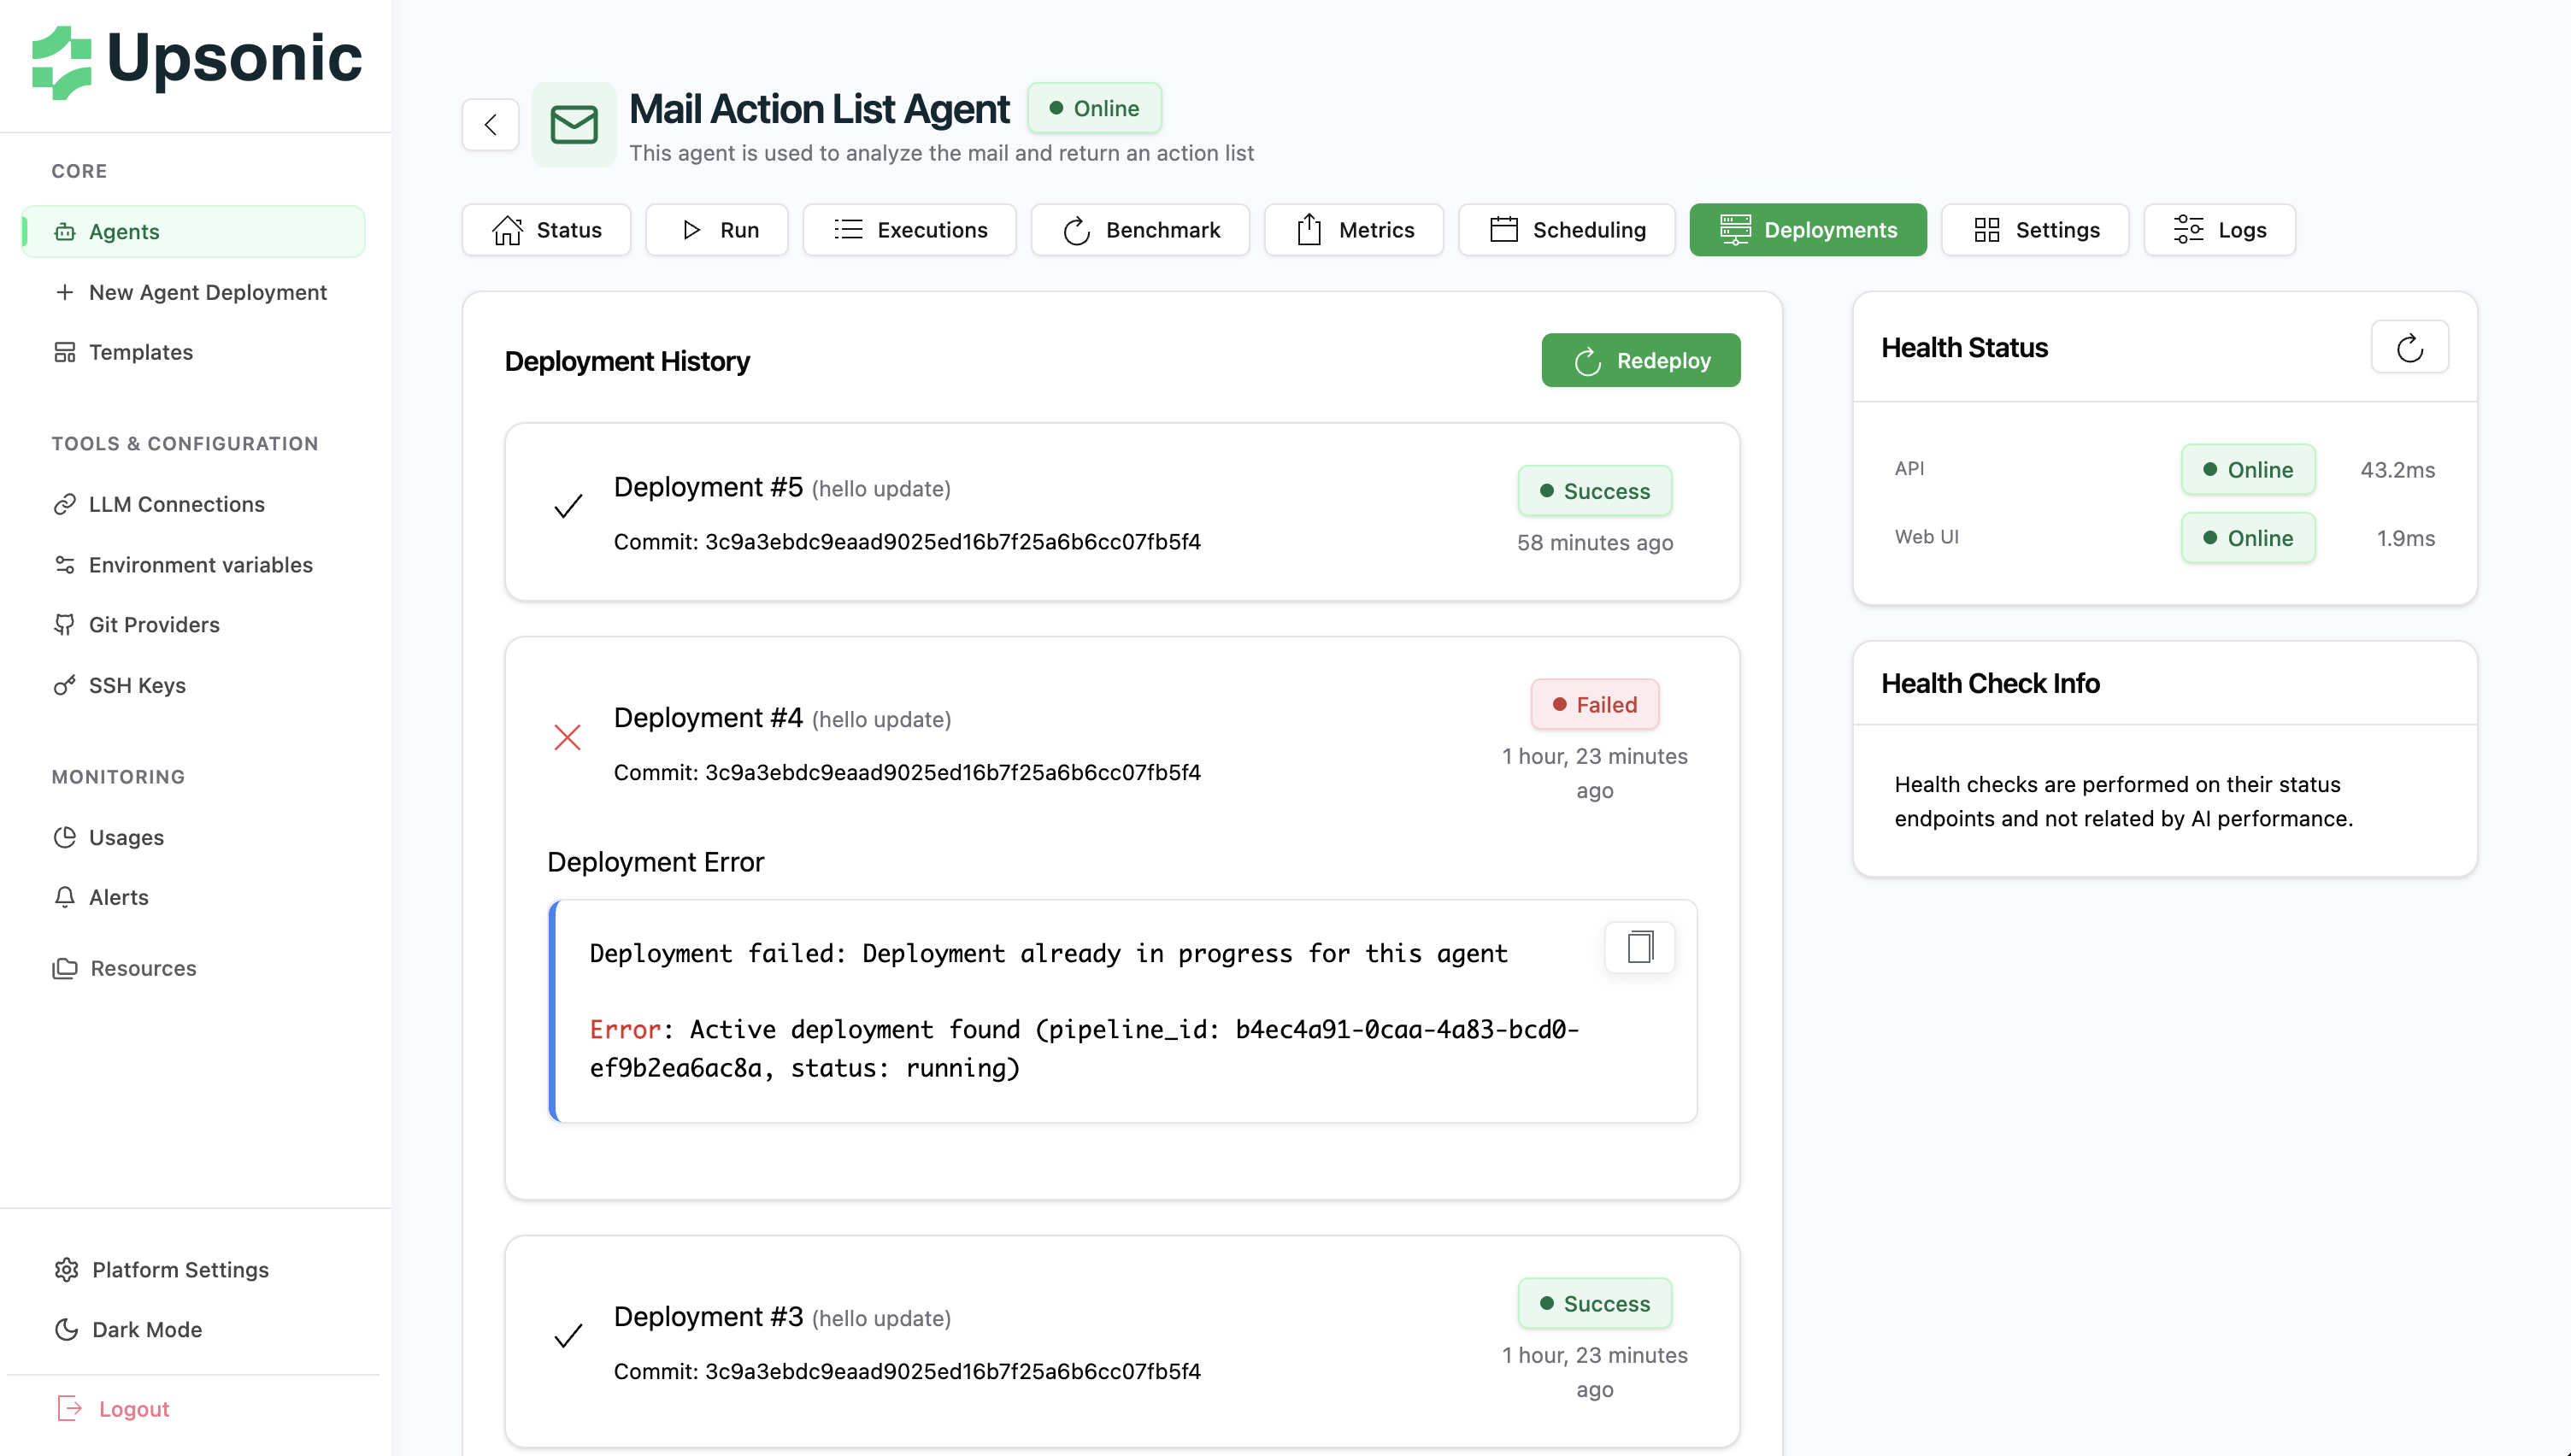Click the Logout link
This screenshot has width=2571, height=1456.
[x=133, y=1409]
